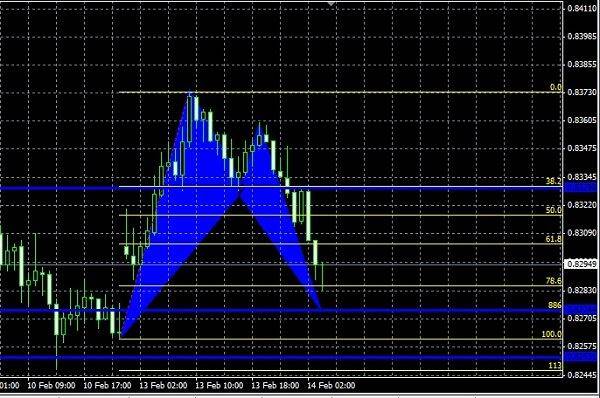Viewport: 600px width, 398px height.
Task: Click price scale value 0.83605
Action: [582, 120]
